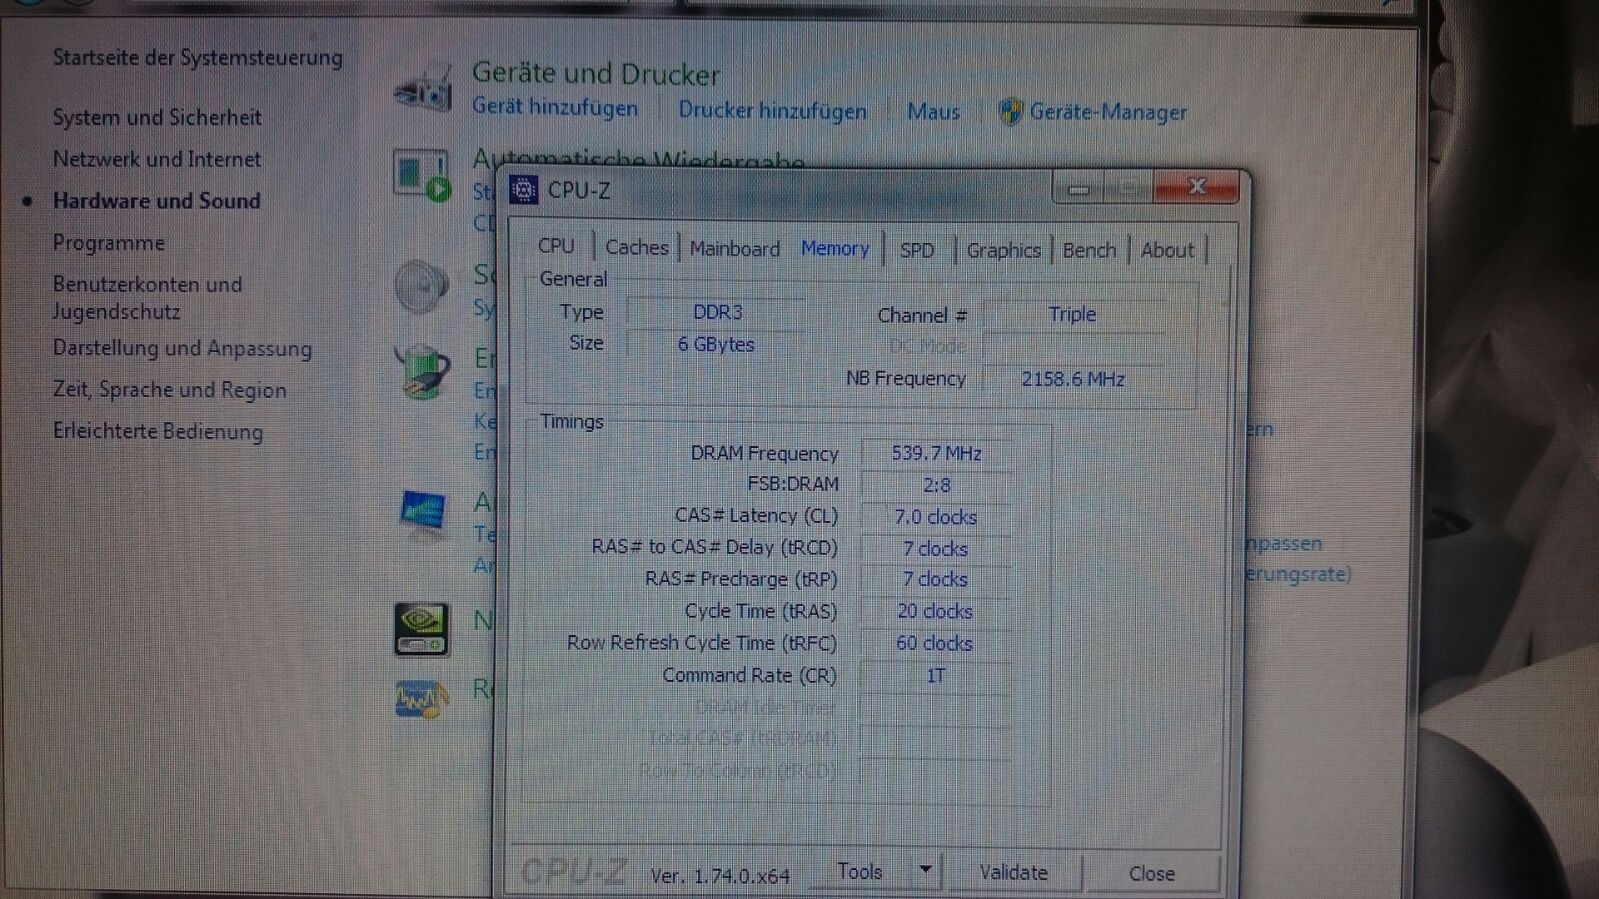Viewport: 1599px width, 899px height.
Task: Click the shield icon beside Geräte-Manager
Action: (1011, 112)
